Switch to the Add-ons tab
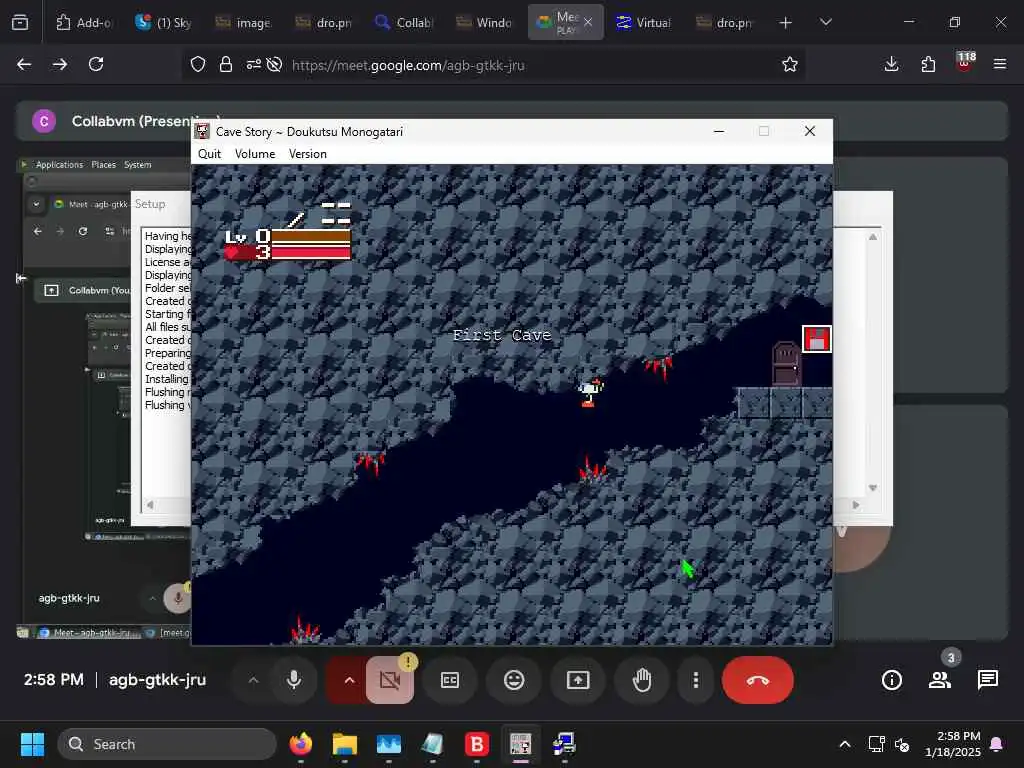 tap(84, 22)
